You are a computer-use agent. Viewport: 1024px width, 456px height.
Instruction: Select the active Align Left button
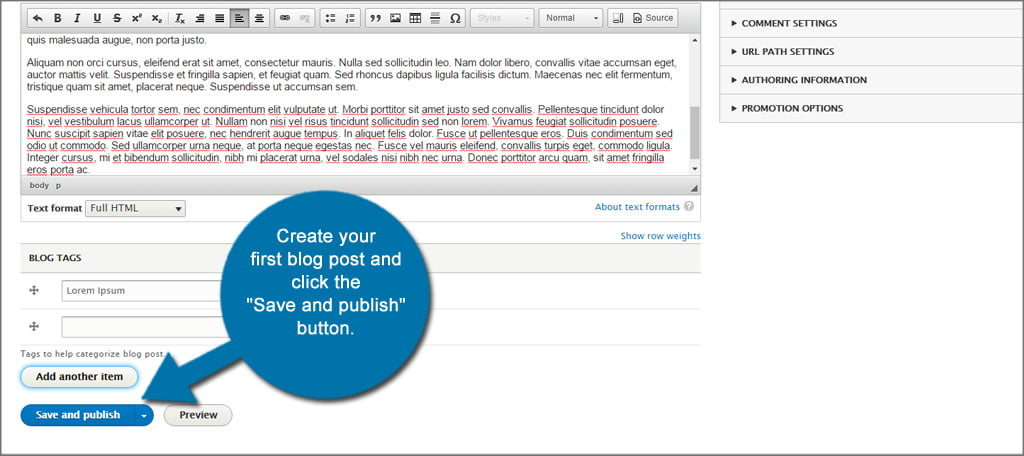pyautogui.click(x=240, y=18)
